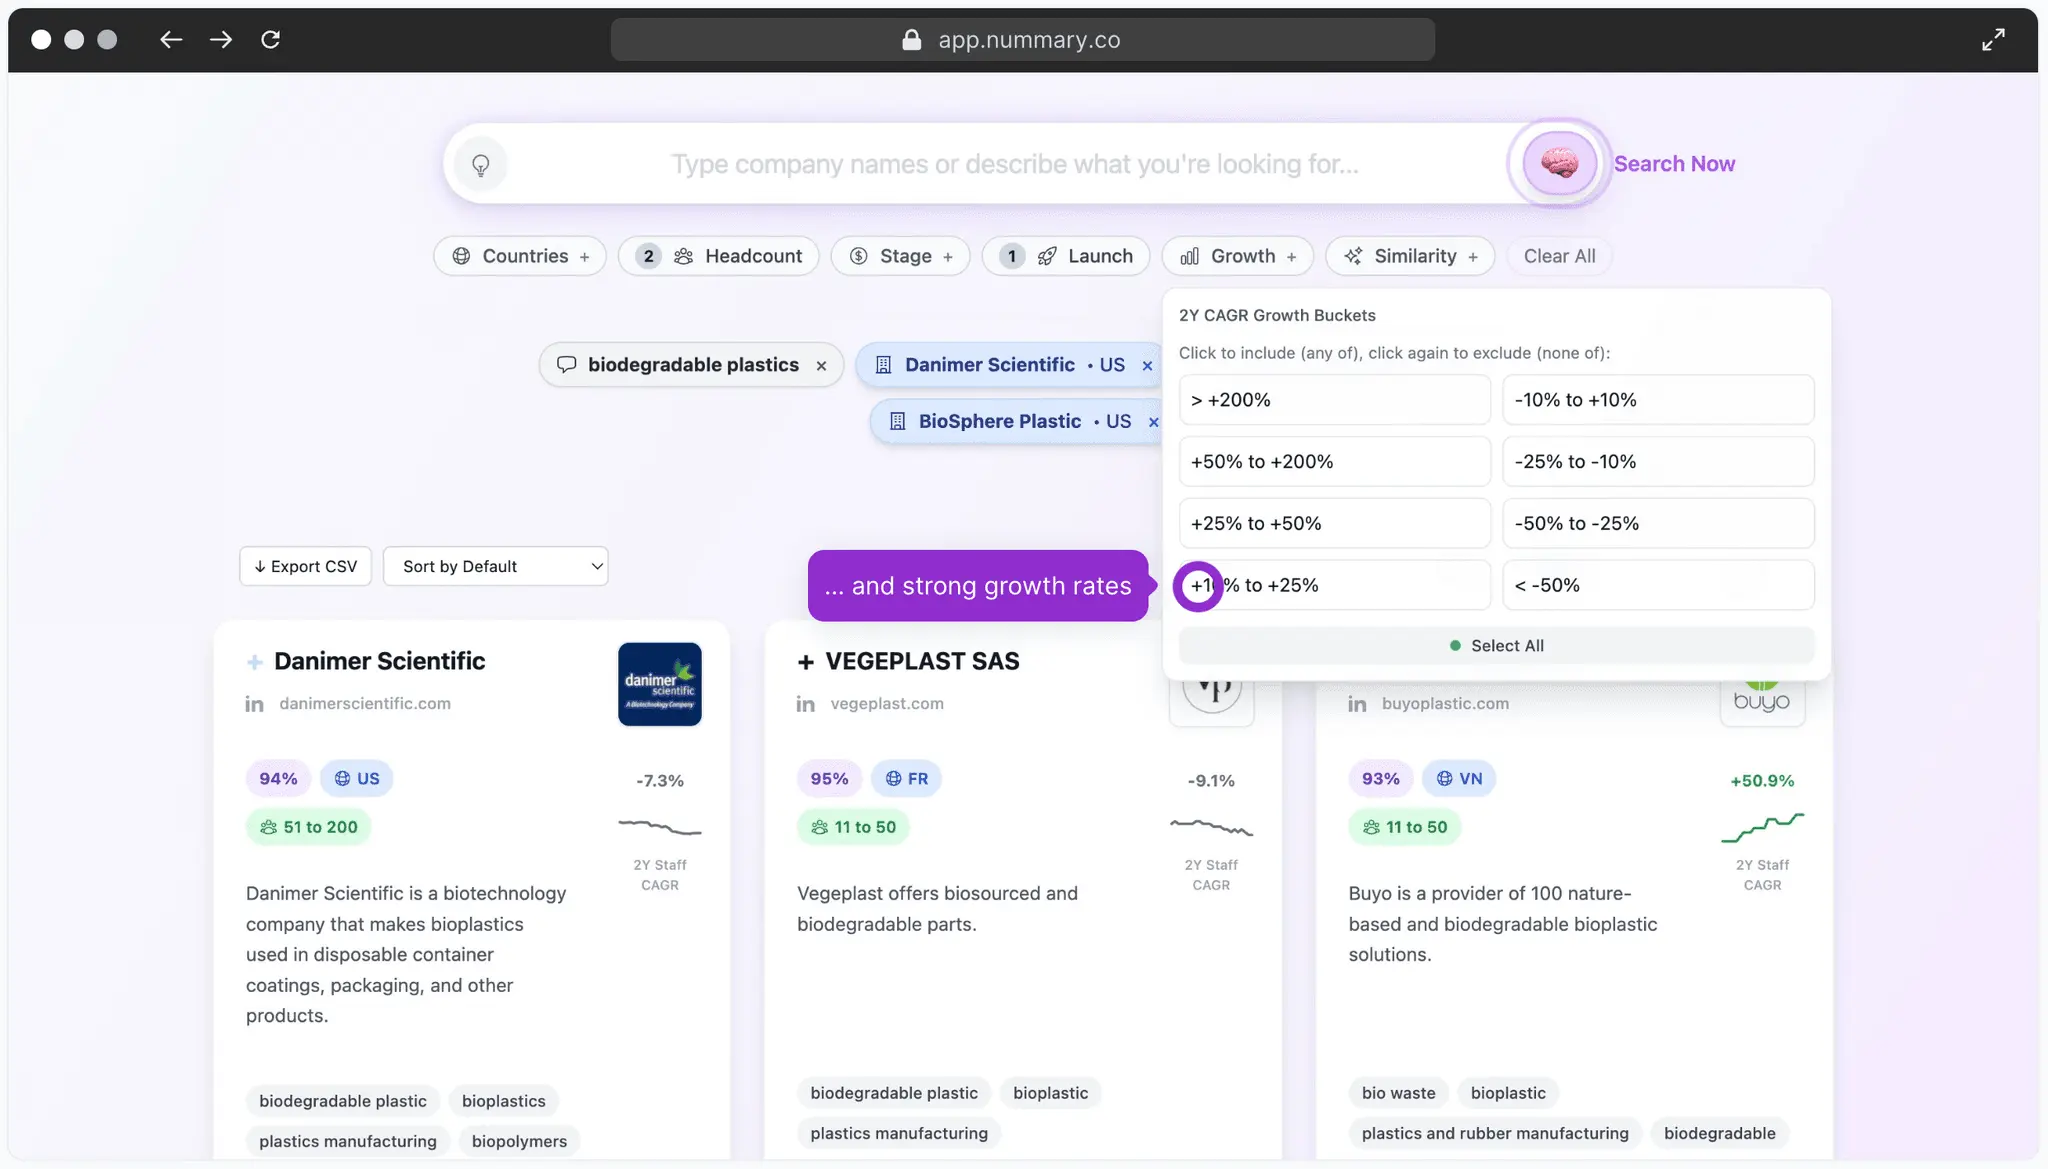Click the 95% similarity badge
The image size is (2048, 1169).
[x=829, y=779]
